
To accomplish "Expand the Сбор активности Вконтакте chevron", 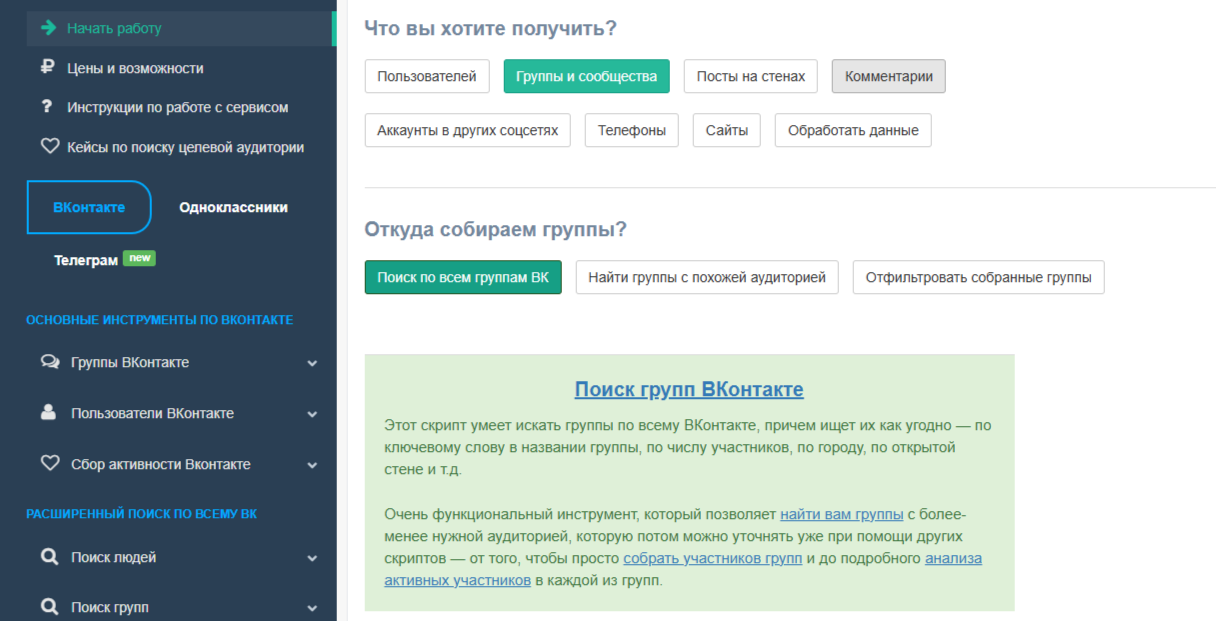I will pos(313,465).
